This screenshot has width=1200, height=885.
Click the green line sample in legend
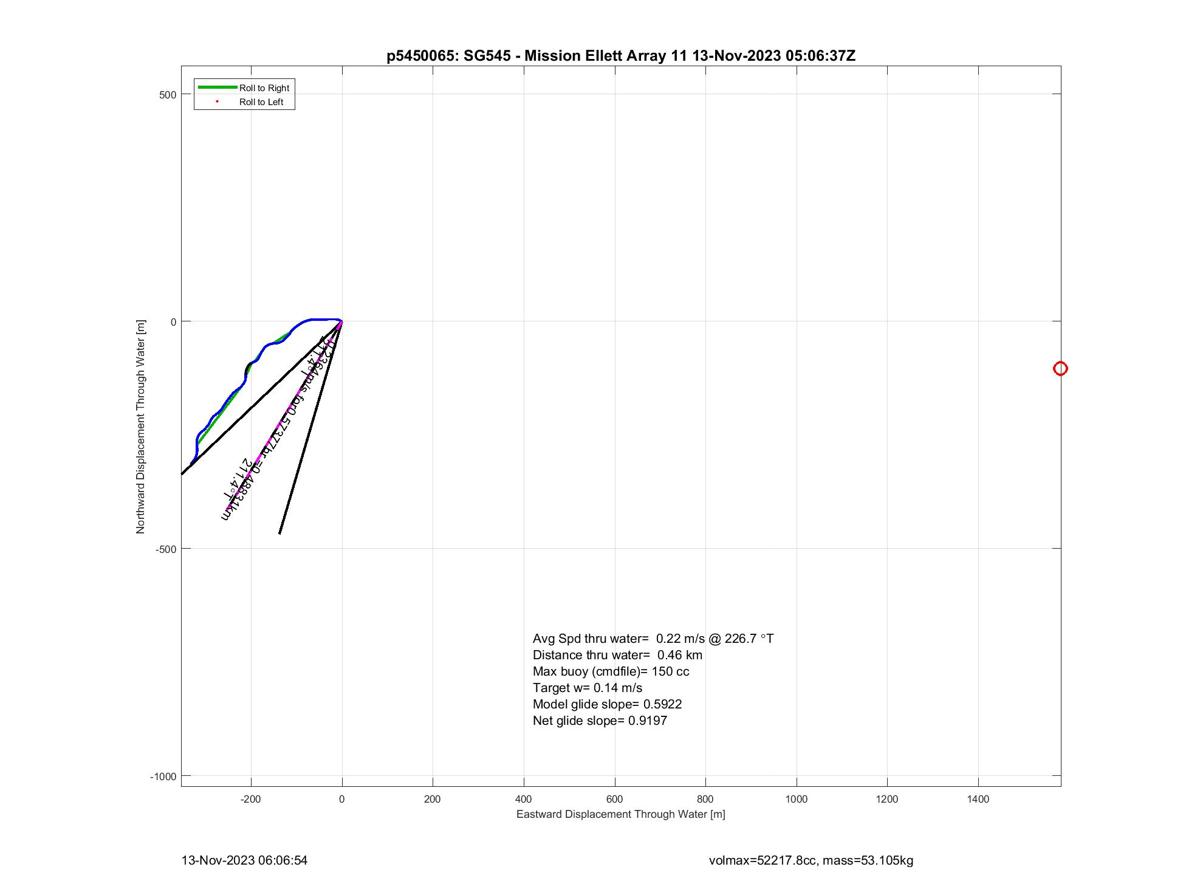click(217, 88)
